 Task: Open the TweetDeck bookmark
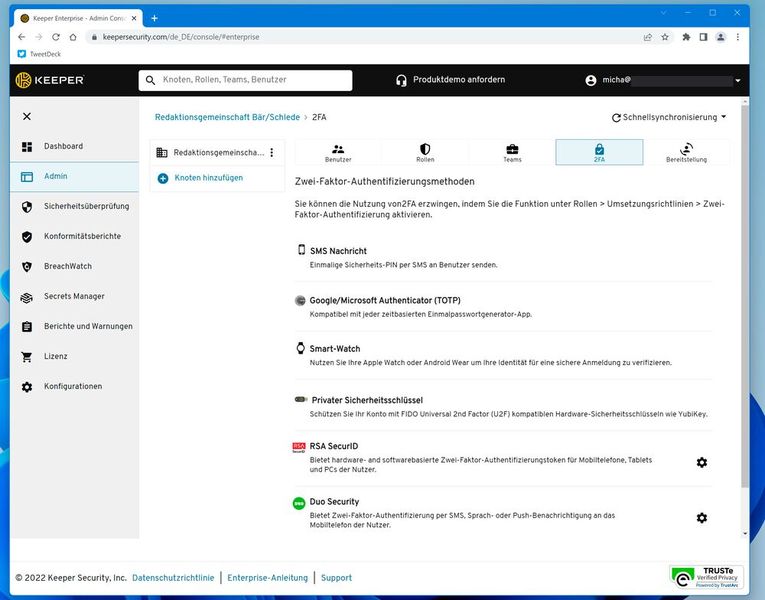tap(39, 54)
